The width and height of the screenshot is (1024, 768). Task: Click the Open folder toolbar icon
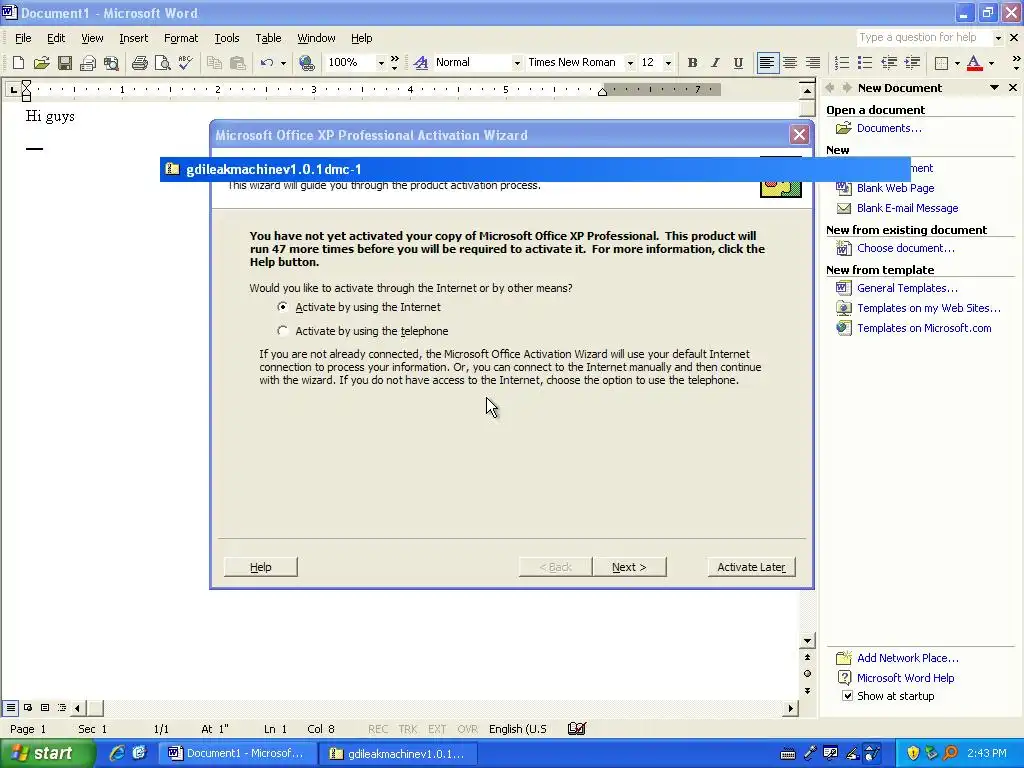pyautogui.click(x=41, y=63)
